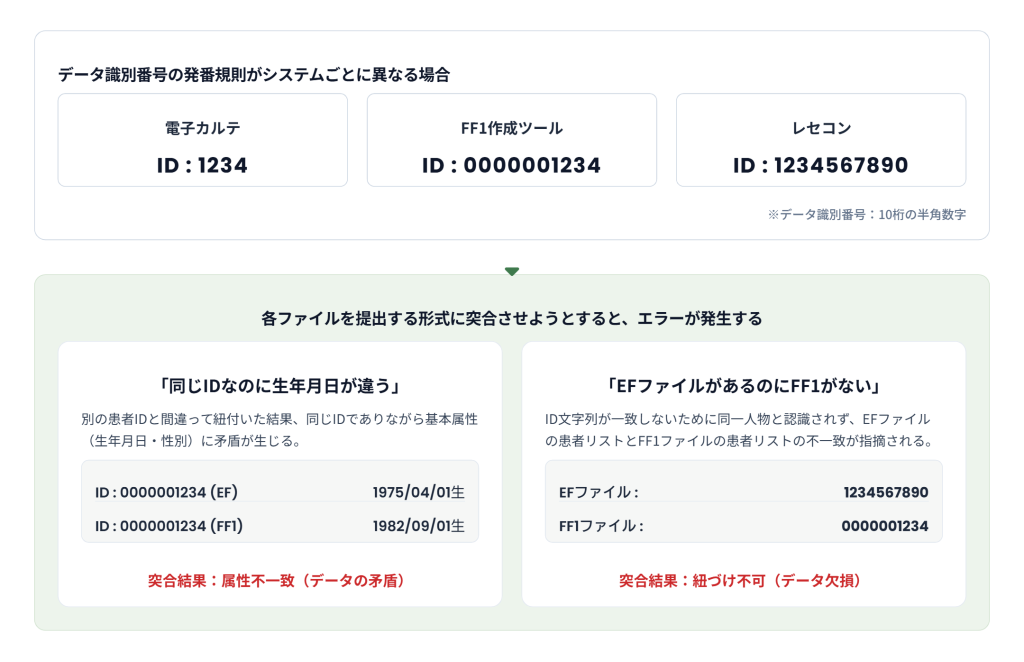Click the label FF1ファイル :
The image size is (1024, 662).
tap(601, 526)
